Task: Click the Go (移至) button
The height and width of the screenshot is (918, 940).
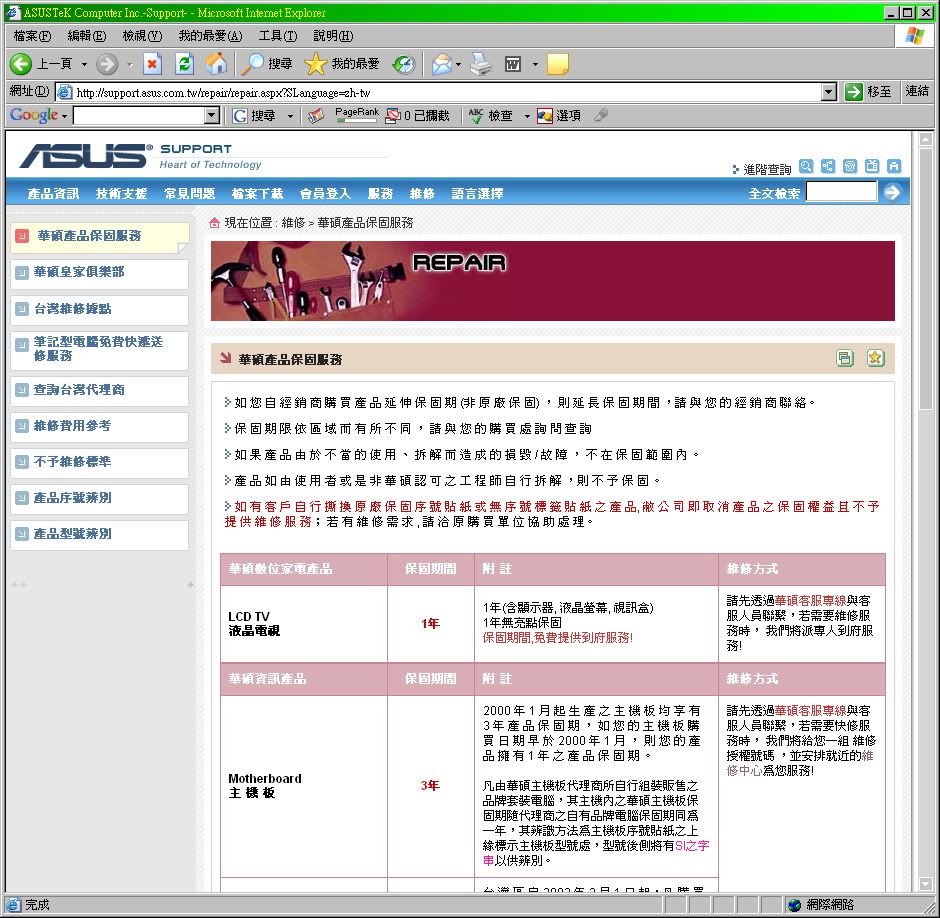Action: point(867,92)
